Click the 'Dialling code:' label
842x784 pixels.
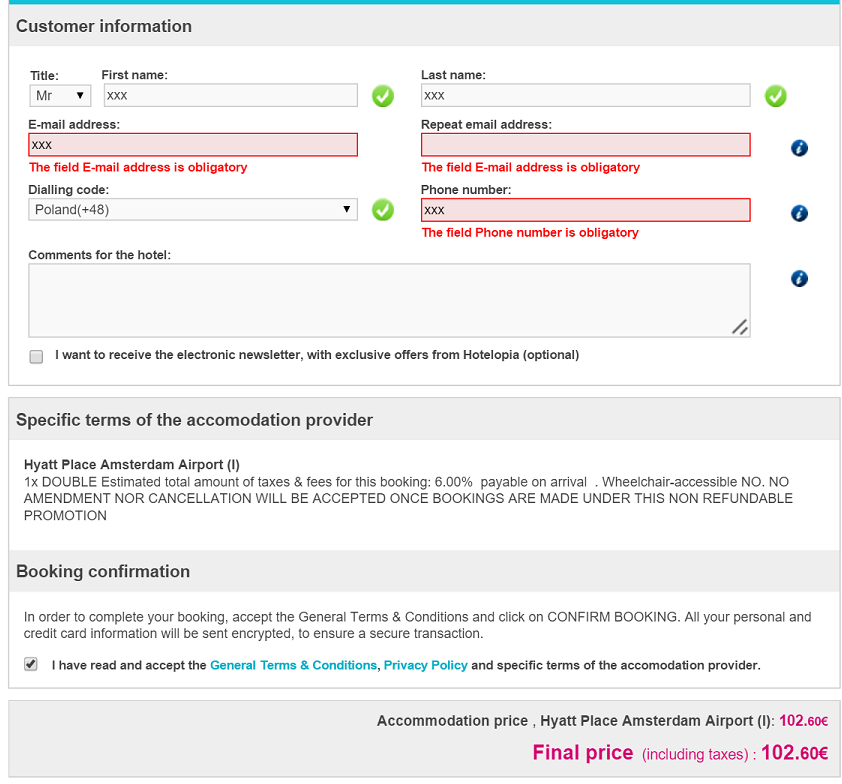(68, 190)
